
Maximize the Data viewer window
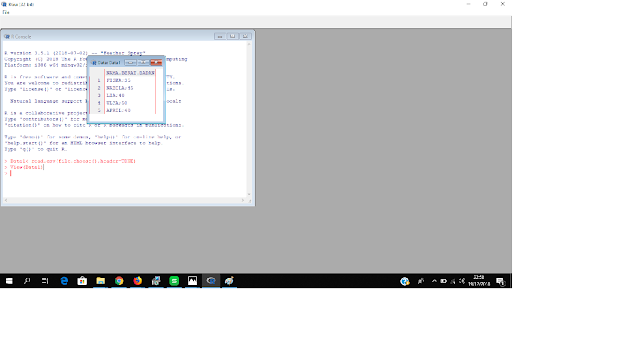(143, 62)
